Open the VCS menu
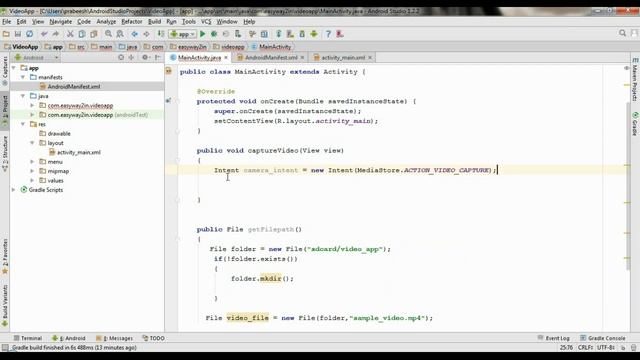The height and width of the screenshot is (360, 640). click(206, 22)
